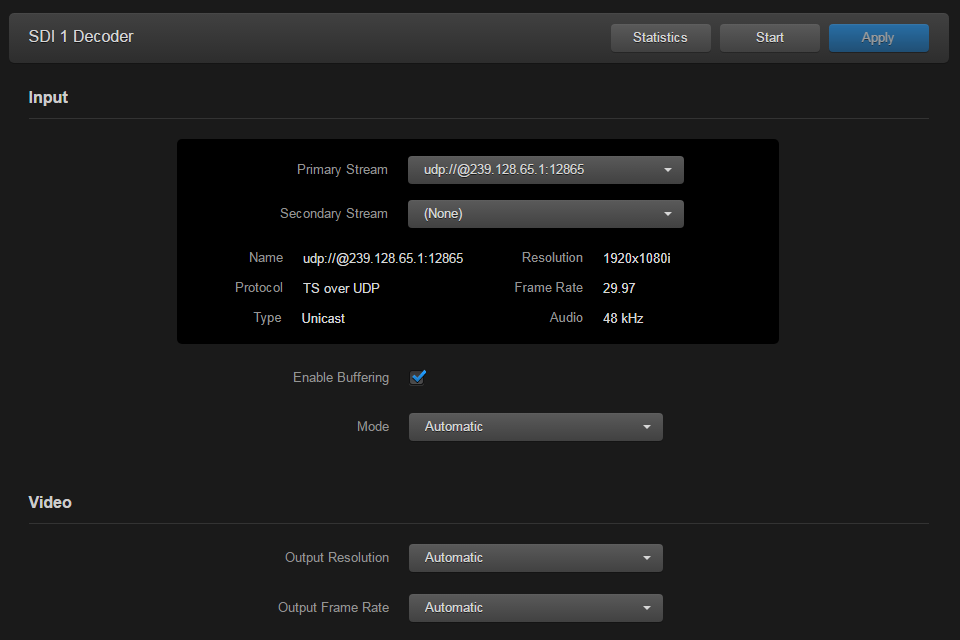Select the Output Resolution combo box
The image size is (960, 640).
(x=535, y=557)
